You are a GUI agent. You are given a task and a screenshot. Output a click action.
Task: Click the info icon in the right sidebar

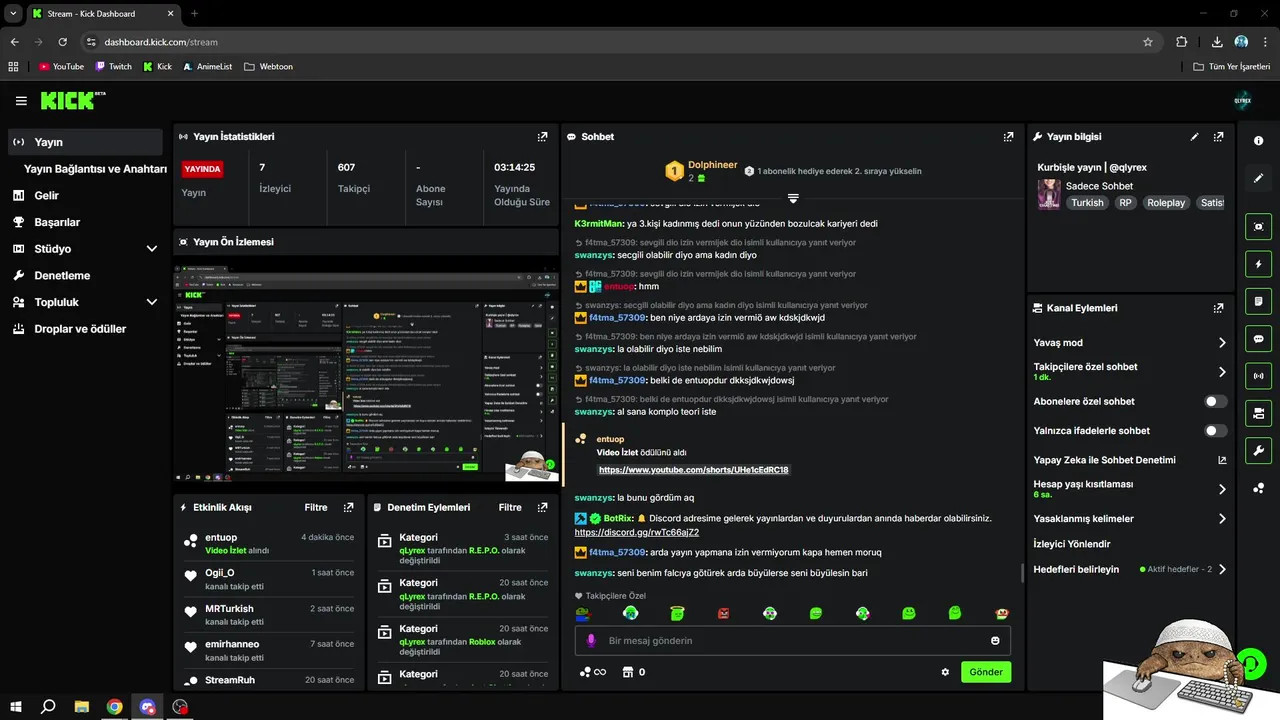1259,141
